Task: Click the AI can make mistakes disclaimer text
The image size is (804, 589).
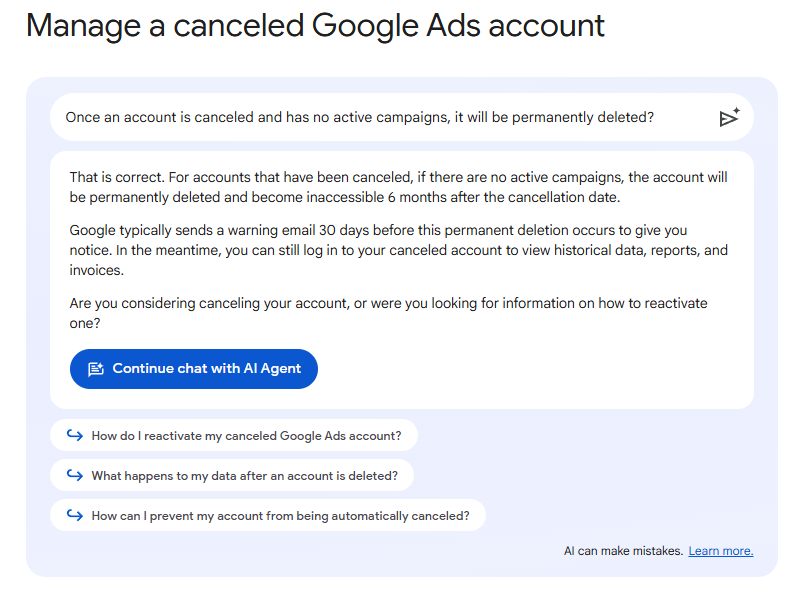Action: [x=625, y=550]
